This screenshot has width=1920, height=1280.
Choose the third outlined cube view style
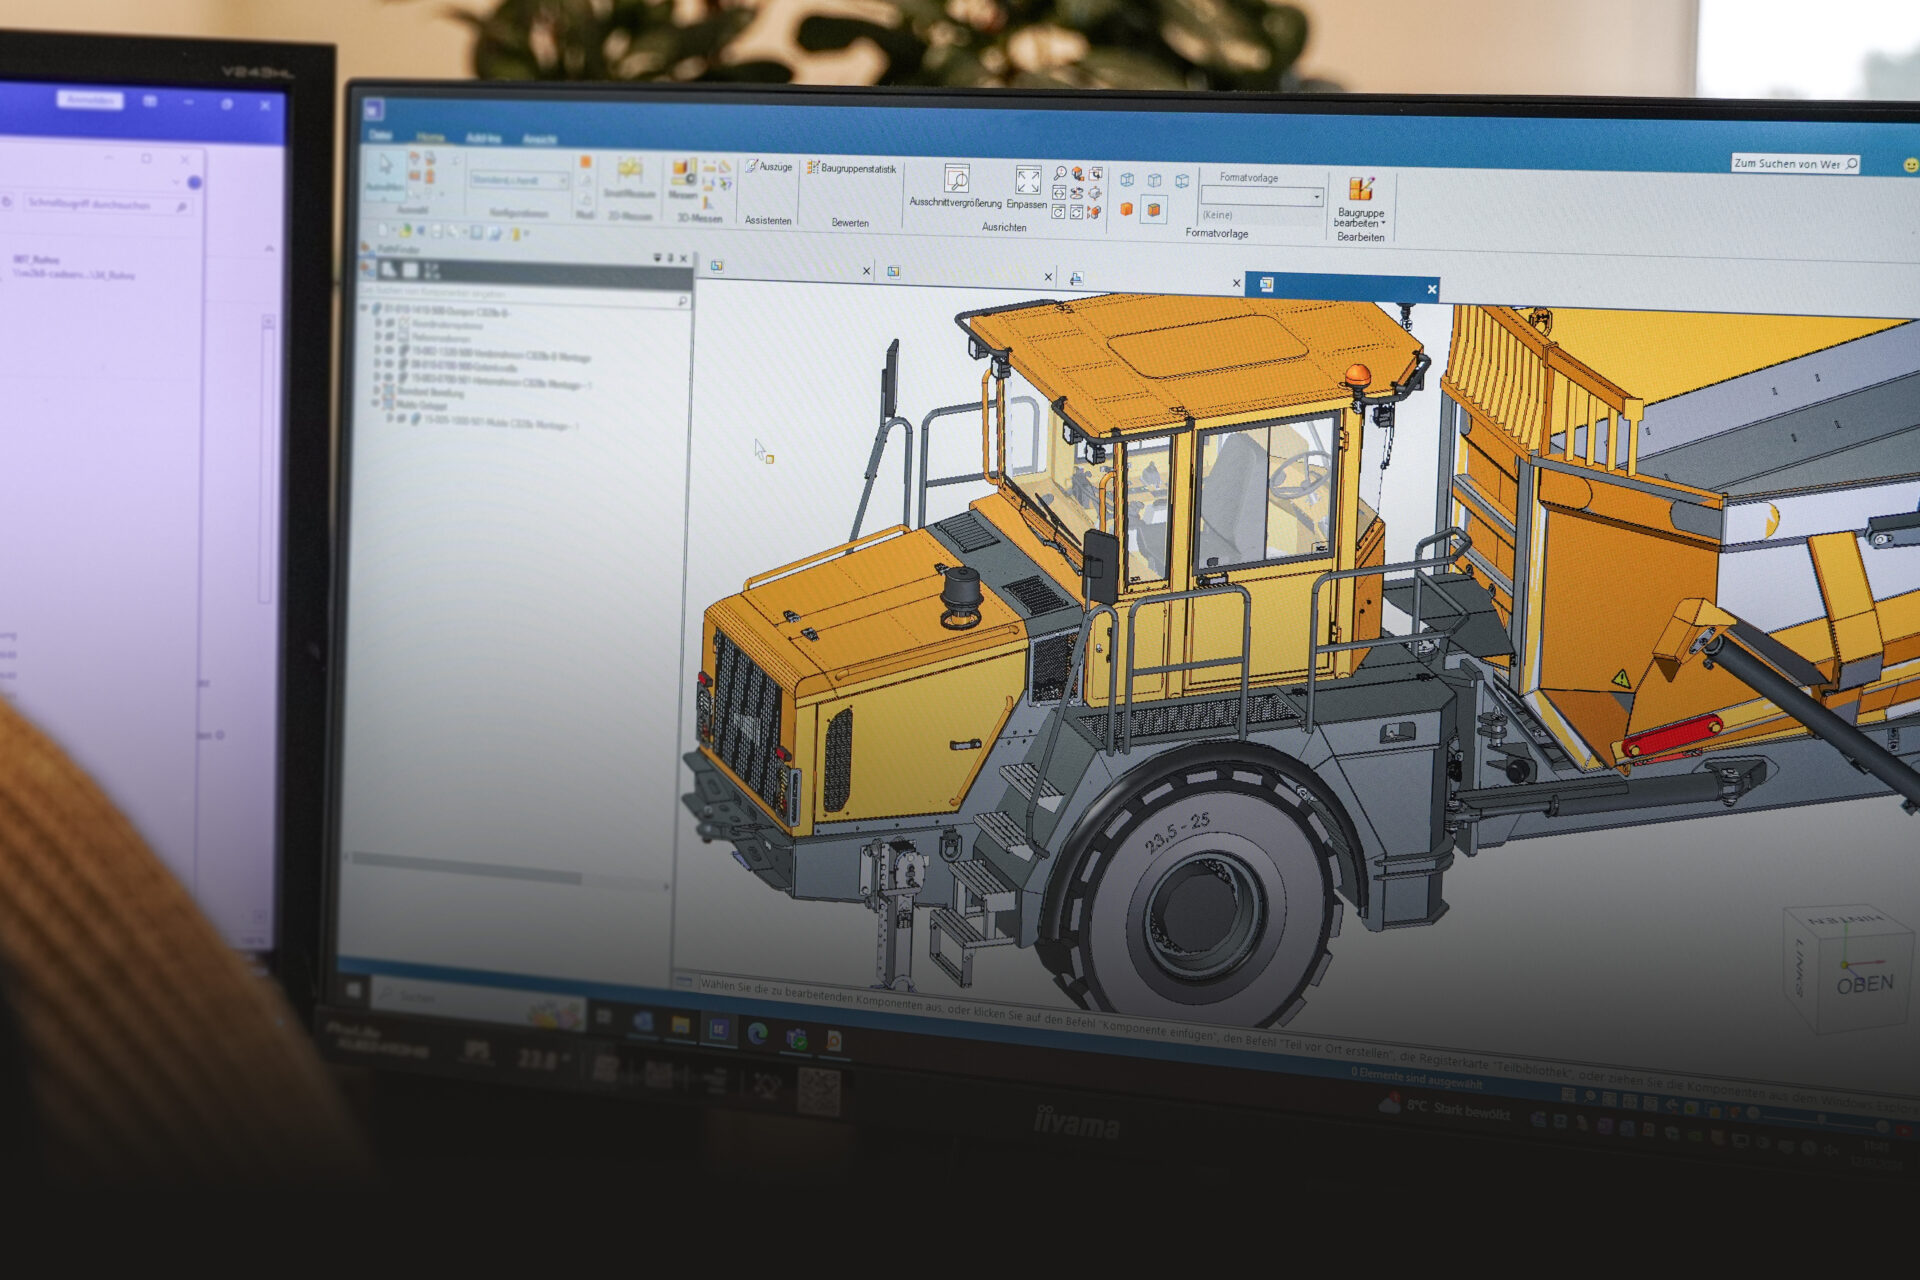coord(1182,182)
